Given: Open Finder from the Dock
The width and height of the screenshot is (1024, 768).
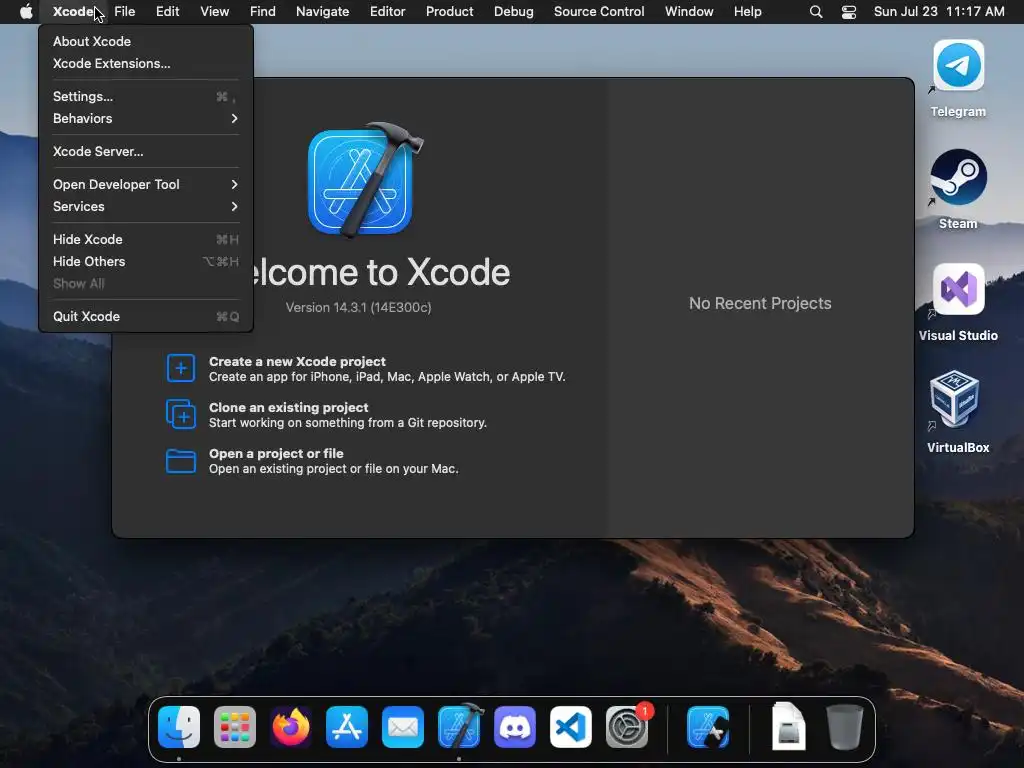Looking at the screenshot, I should point(179,726).
